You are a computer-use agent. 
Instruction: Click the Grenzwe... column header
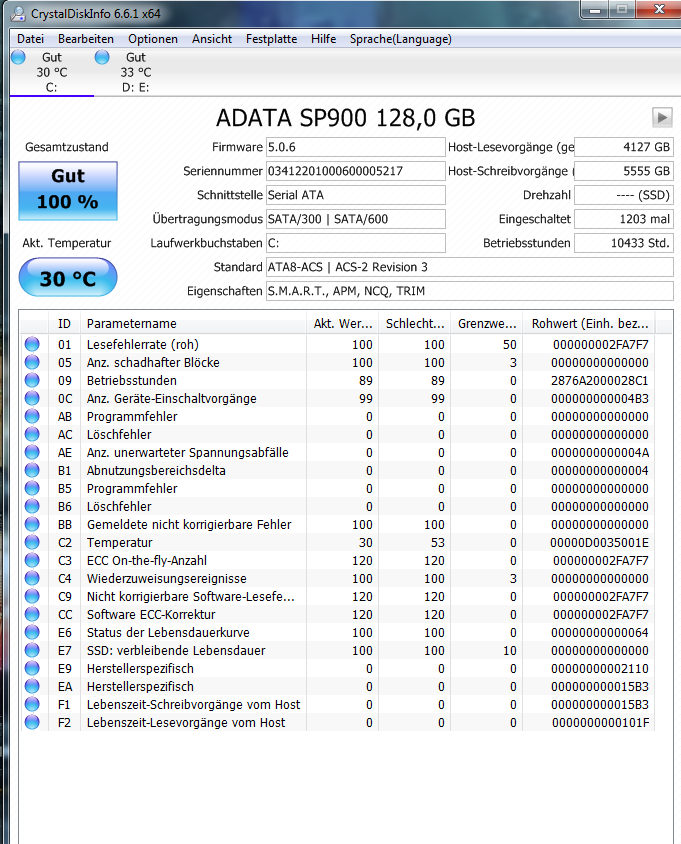(487, 323)
